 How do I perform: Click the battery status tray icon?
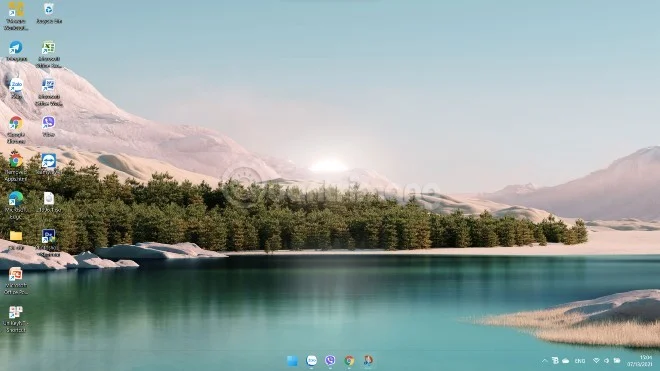pos(617,360)
